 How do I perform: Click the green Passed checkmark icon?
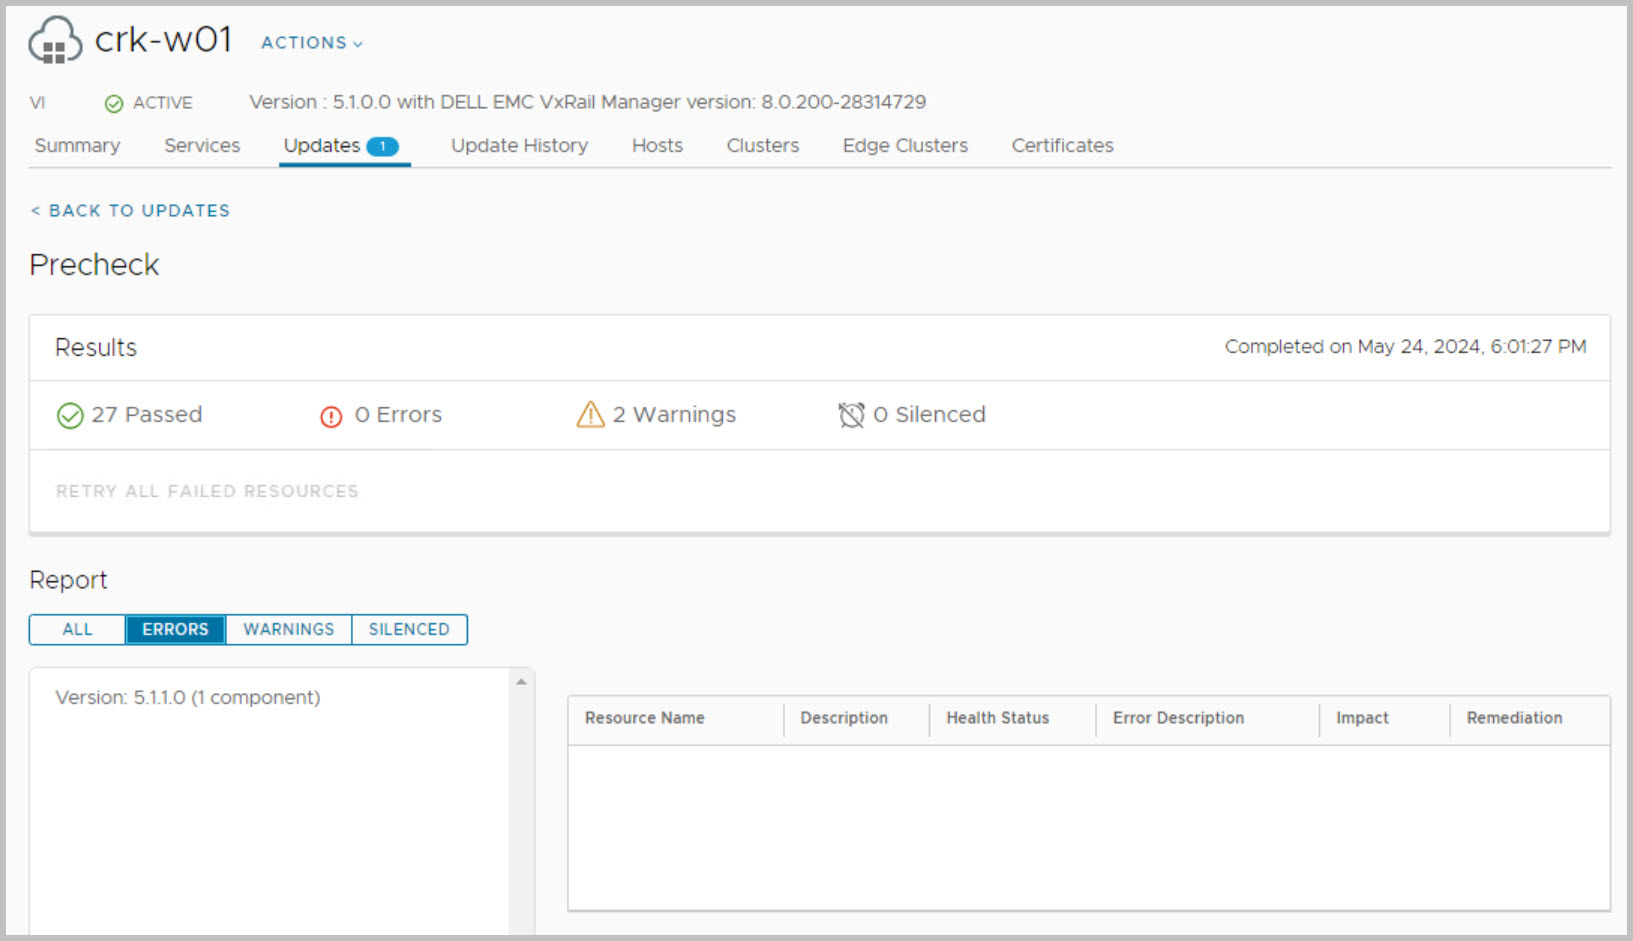pyautogui.click(x=70, y=415)
